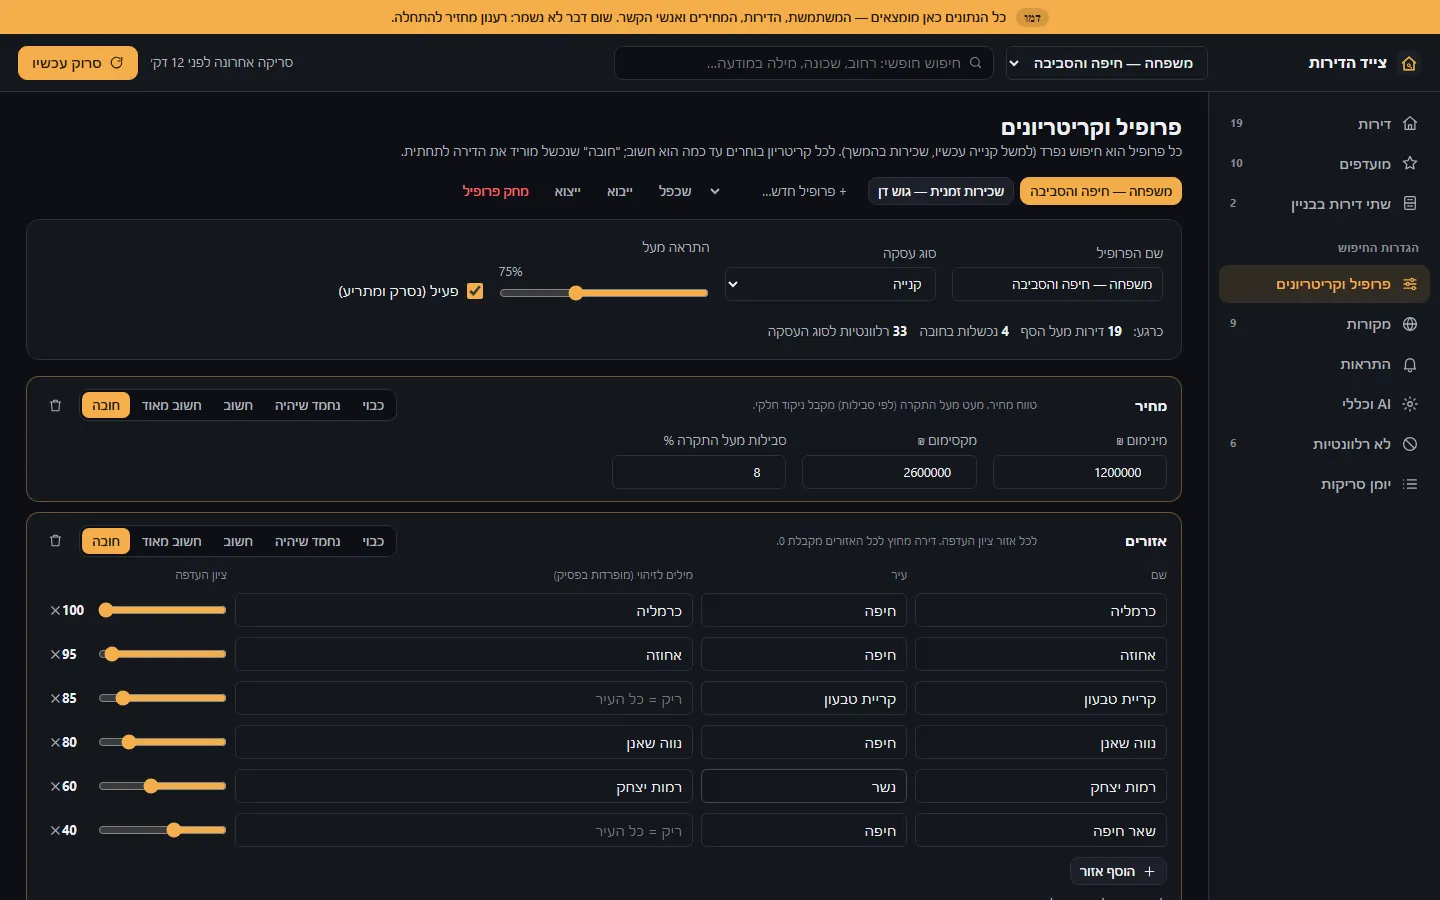1440x900 pixels.
Task: Delete the "מחיר" criterion with its trash icon
Action: click(x=55, y=406)
